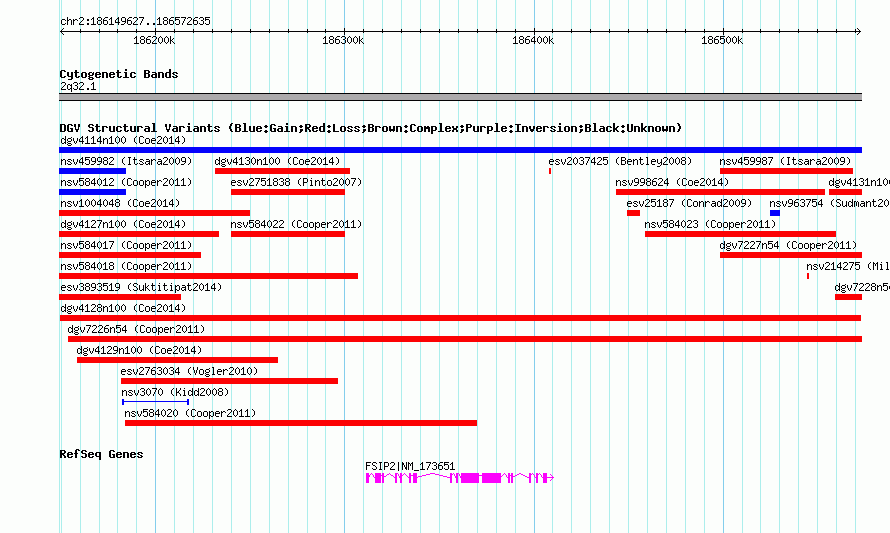Open the nsv584012 (Cooper2011) variant label
Viewport: 890px width, 533px height.
tap(126, 182)
